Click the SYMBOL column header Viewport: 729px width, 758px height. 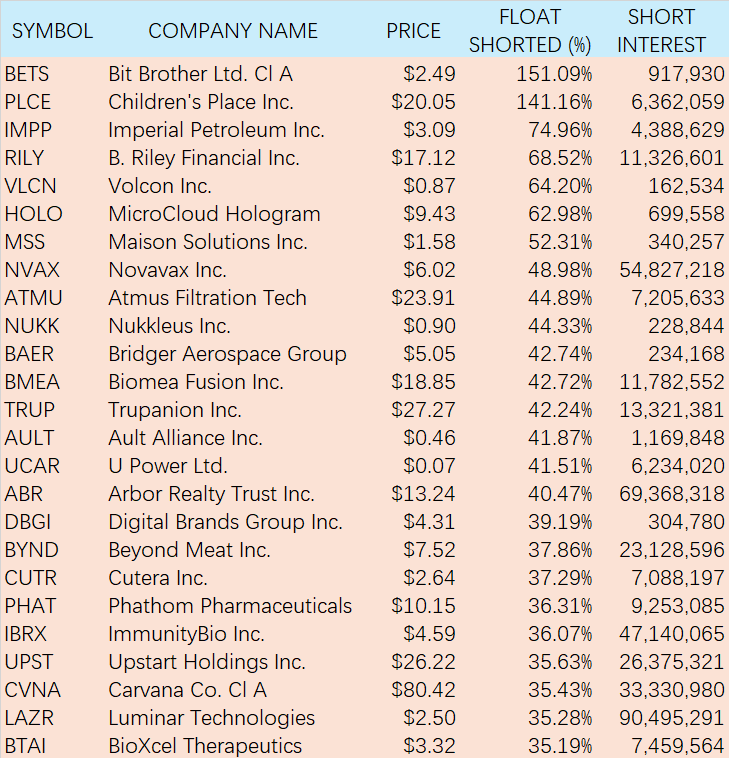tap(52, 31)
